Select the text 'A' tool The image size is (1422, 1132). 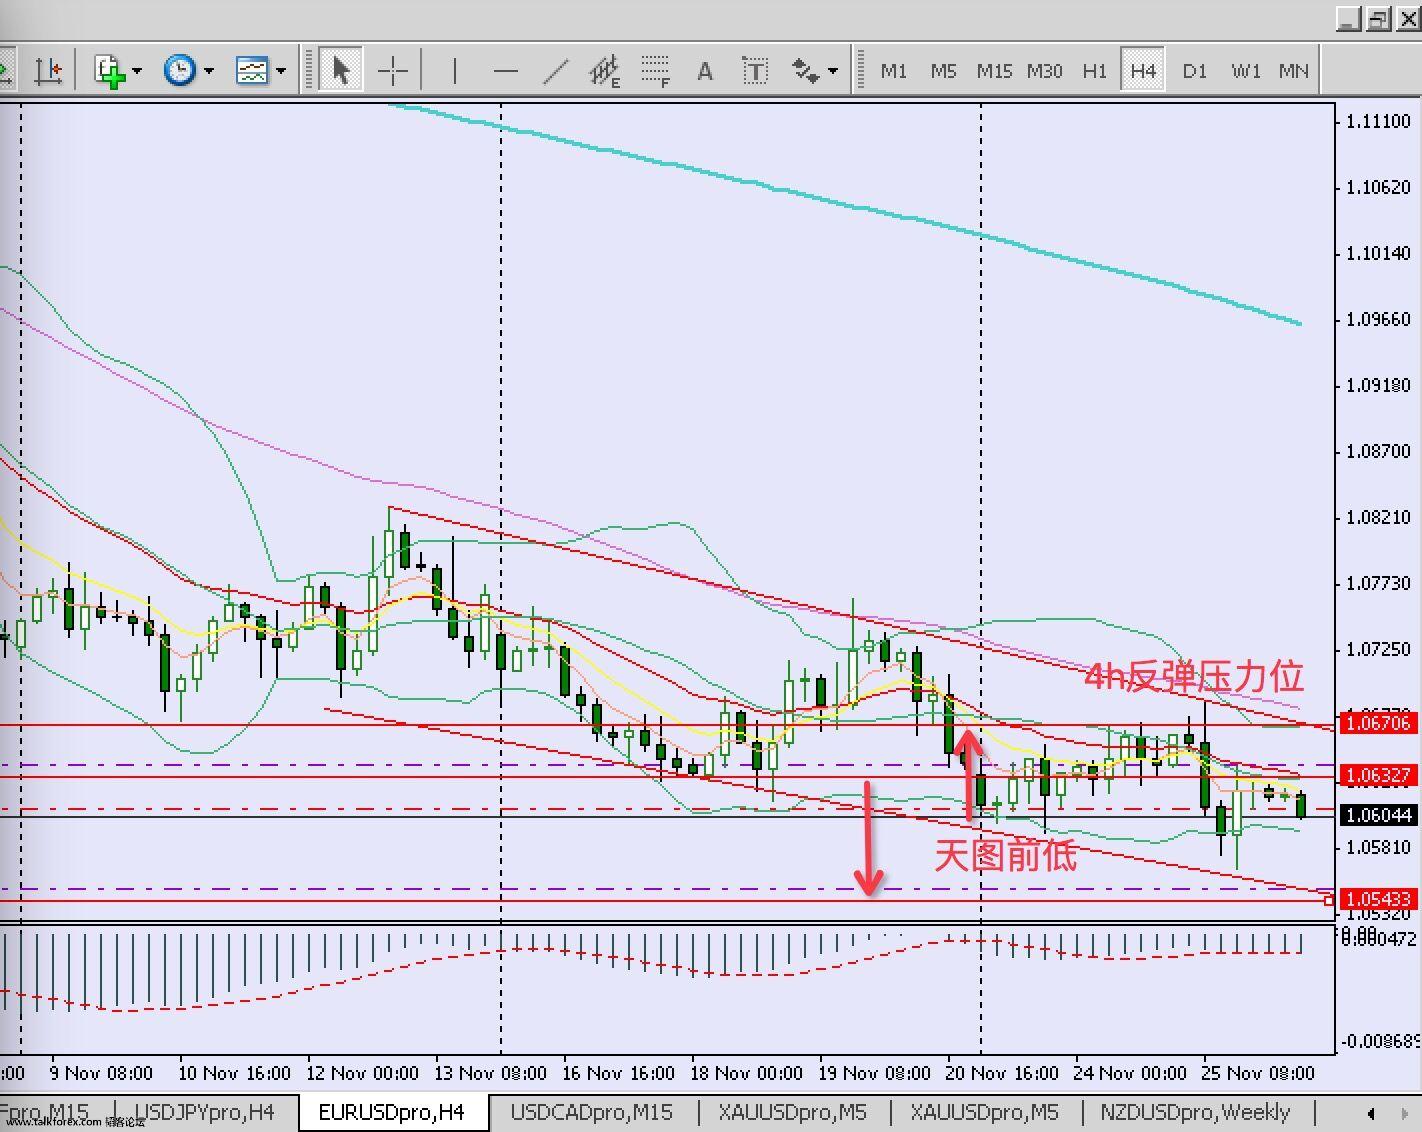pyautogui.click(x=705, y=71)
